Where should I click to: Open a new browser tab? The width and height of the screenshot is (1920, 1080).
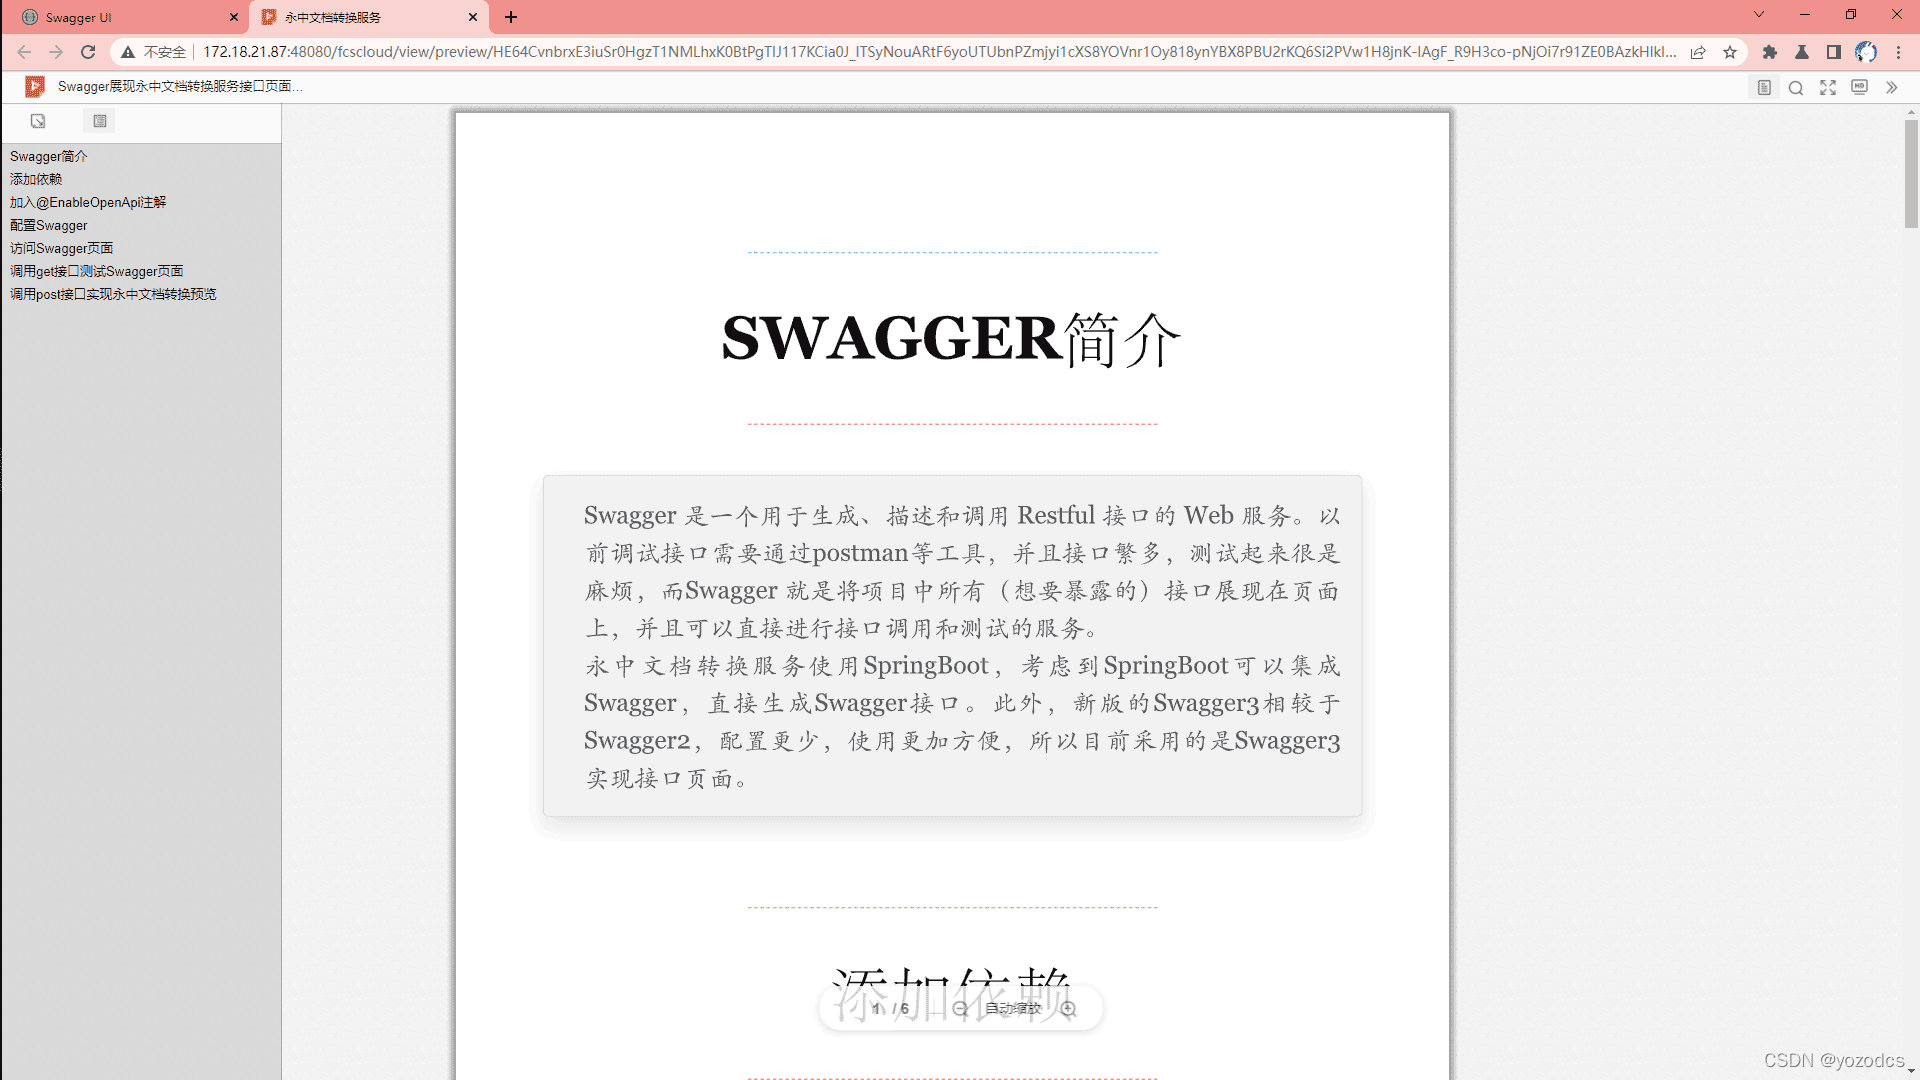pos(511,17)
